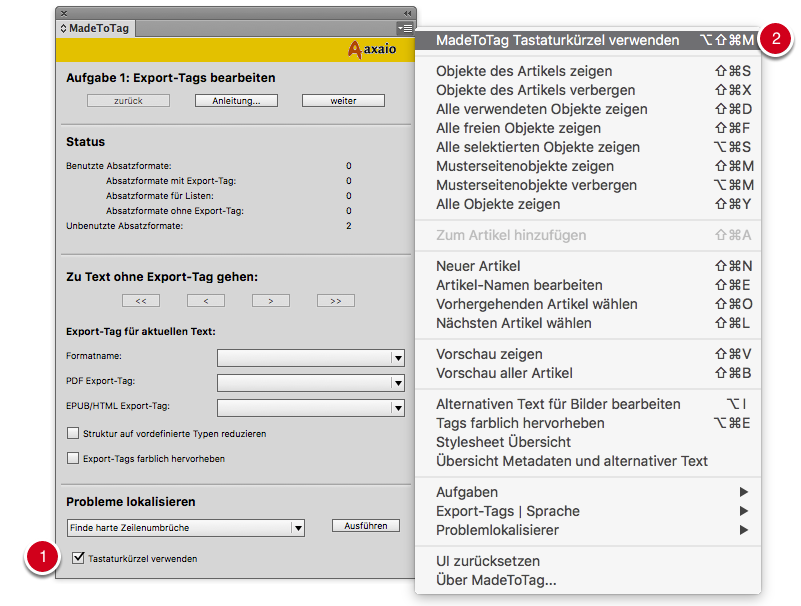
Task: Choose Musterseitenobjekte zeigen
Action: pos(587,166)
